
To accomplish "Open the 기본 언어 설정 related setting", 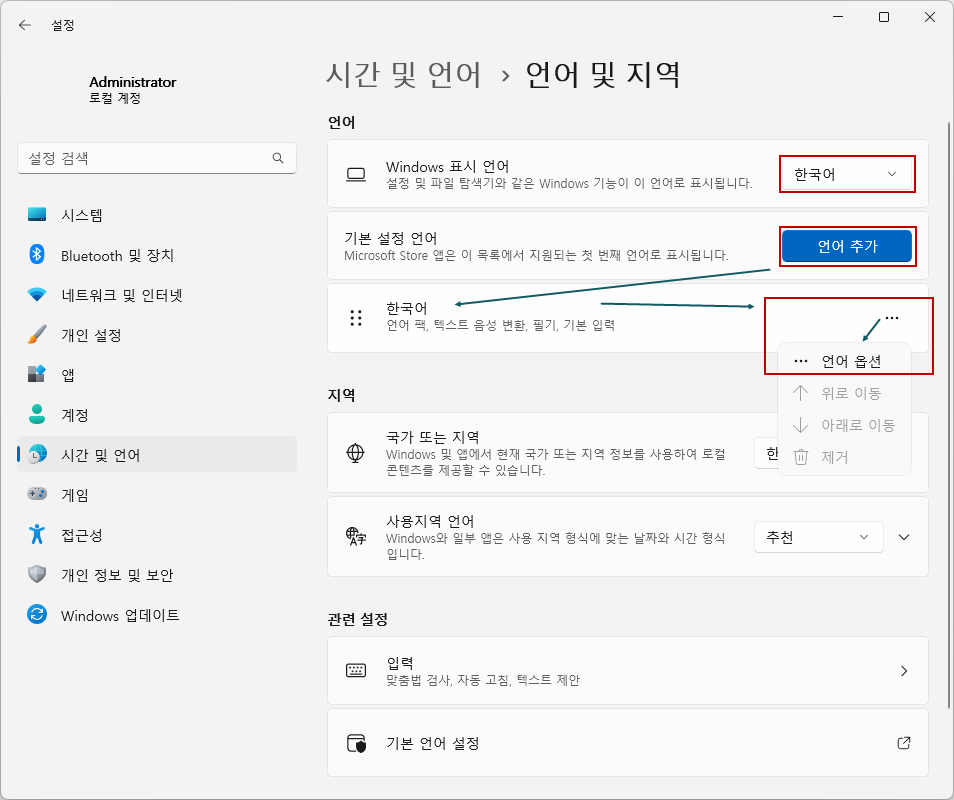I will (628, 743).
